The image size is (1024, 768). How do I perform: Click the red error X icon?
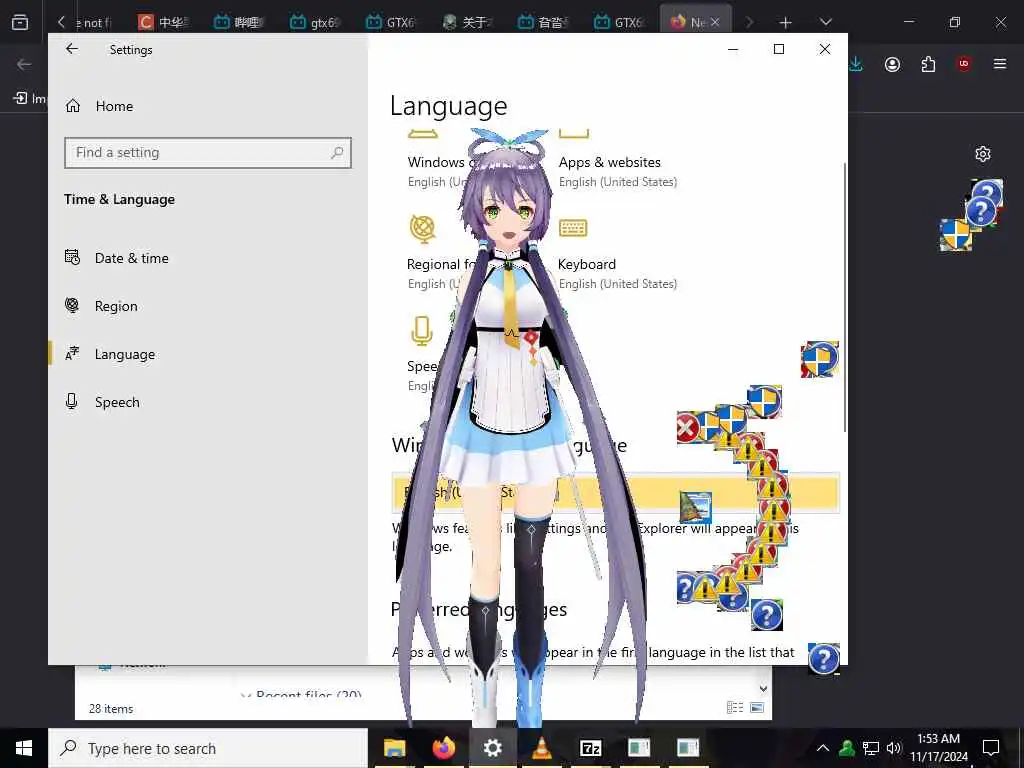coord(687,429)
